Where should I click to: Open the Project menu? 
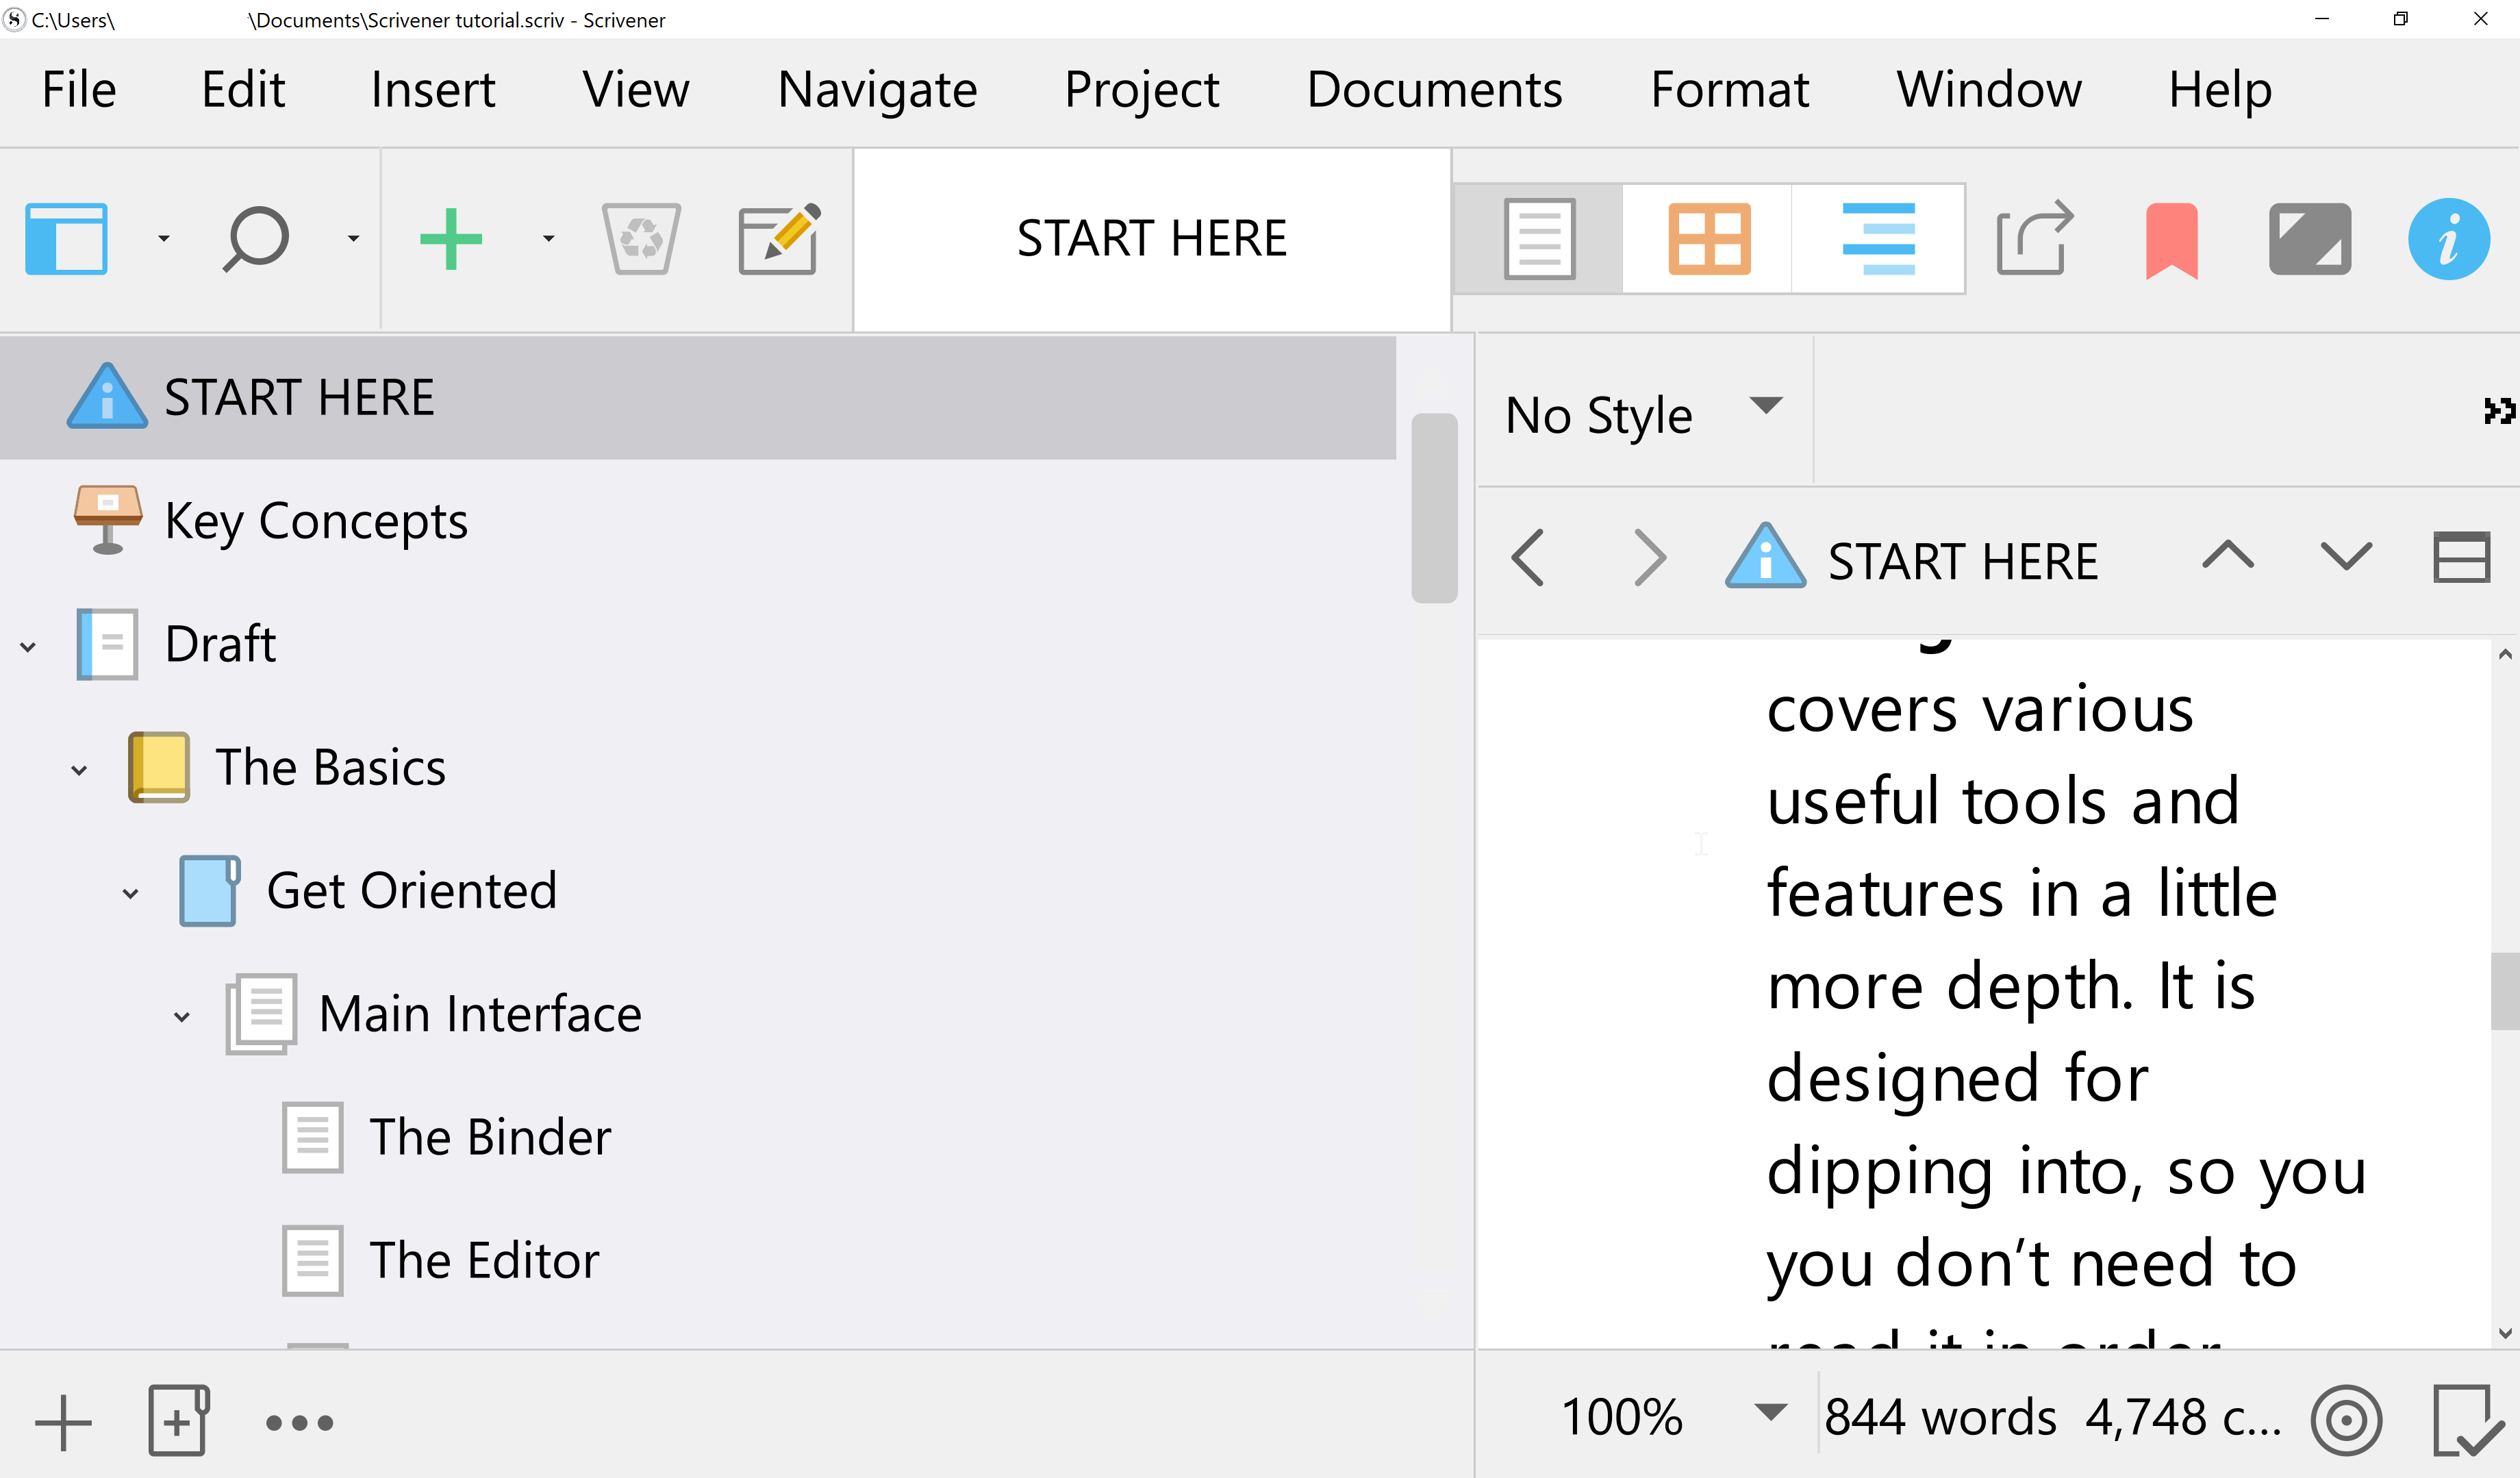click(x=1142, y=90)
